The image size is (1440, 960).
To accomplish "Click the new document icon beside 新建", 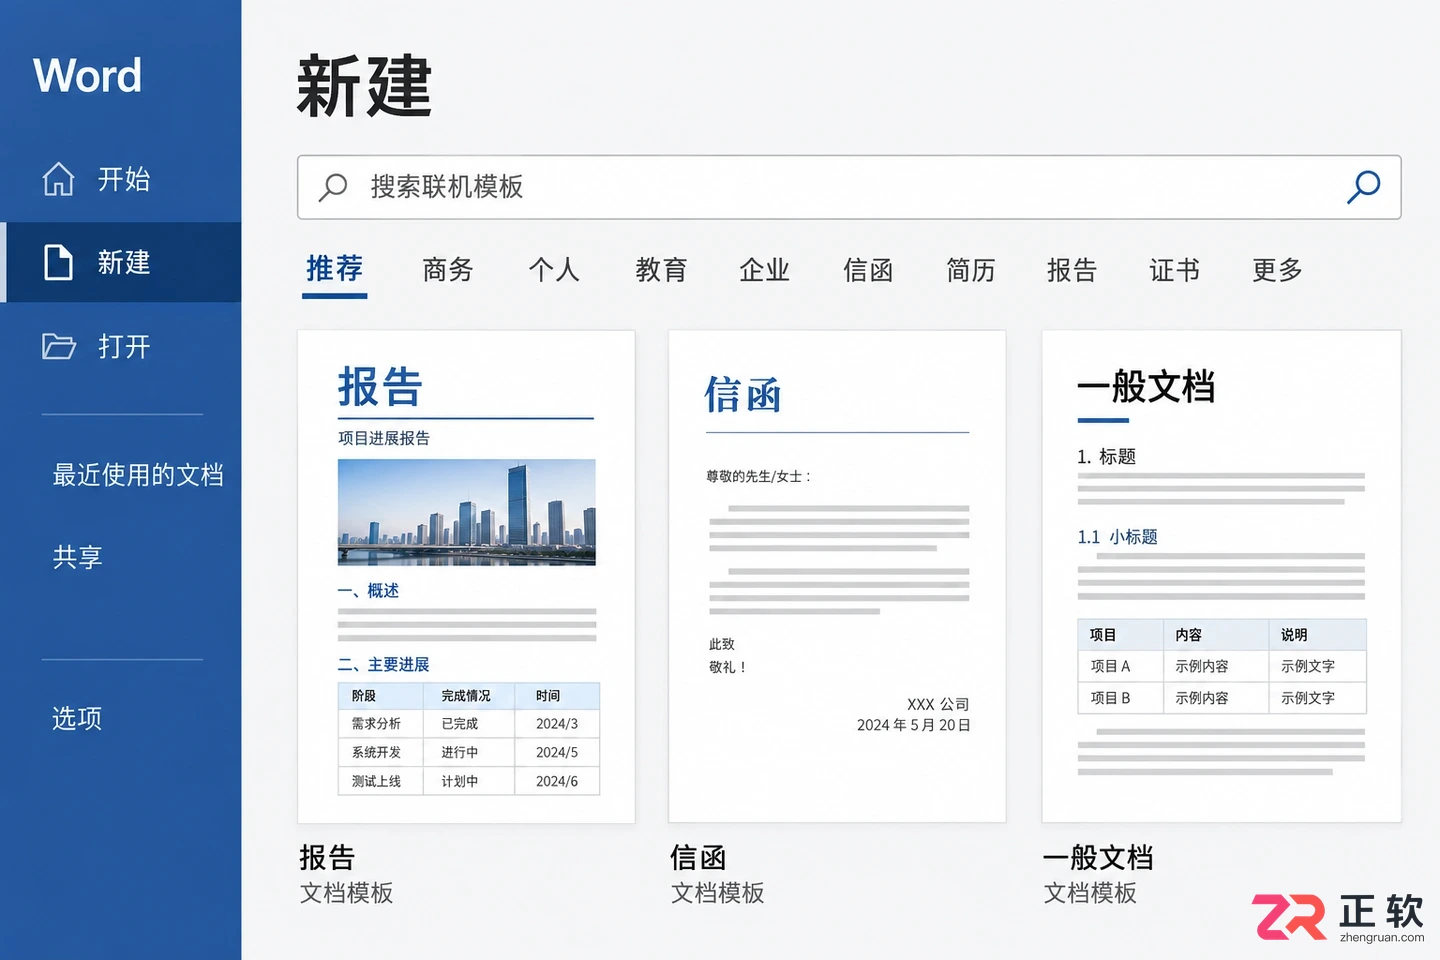I will tap(59, 262).
